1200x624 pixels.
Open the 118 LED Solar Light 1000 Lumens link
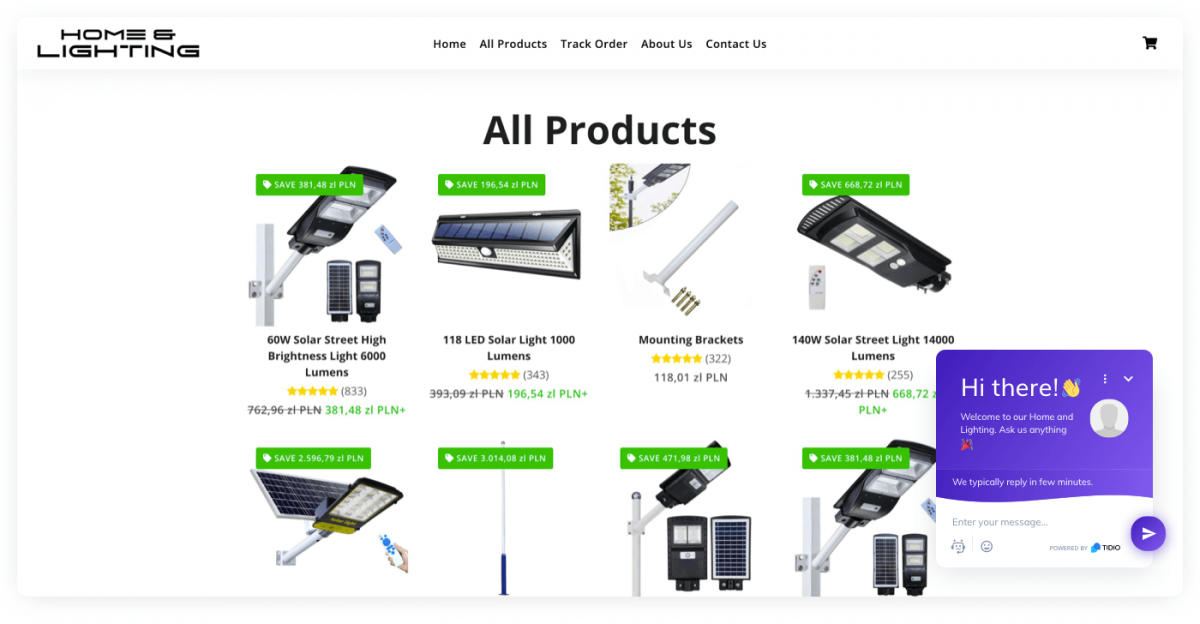click(x=509, y=348)
